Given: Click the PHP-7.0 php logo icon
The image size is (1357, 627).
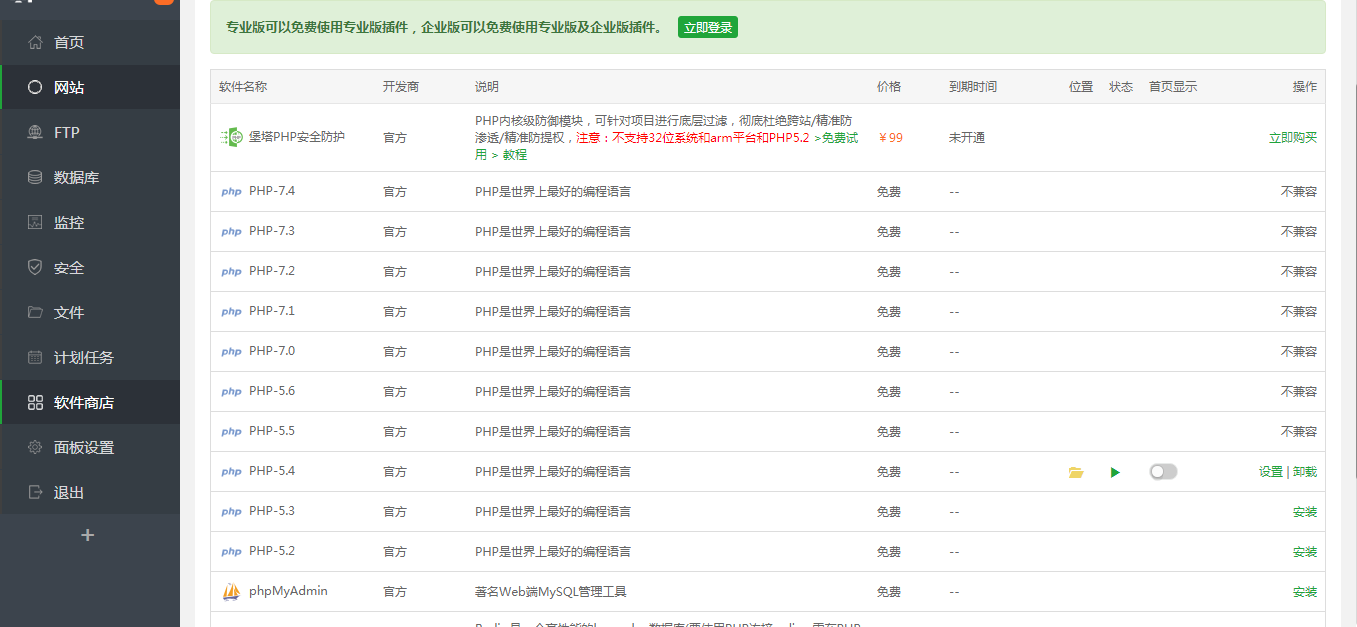Looking at the screenshot, I should tap(231, 352).
